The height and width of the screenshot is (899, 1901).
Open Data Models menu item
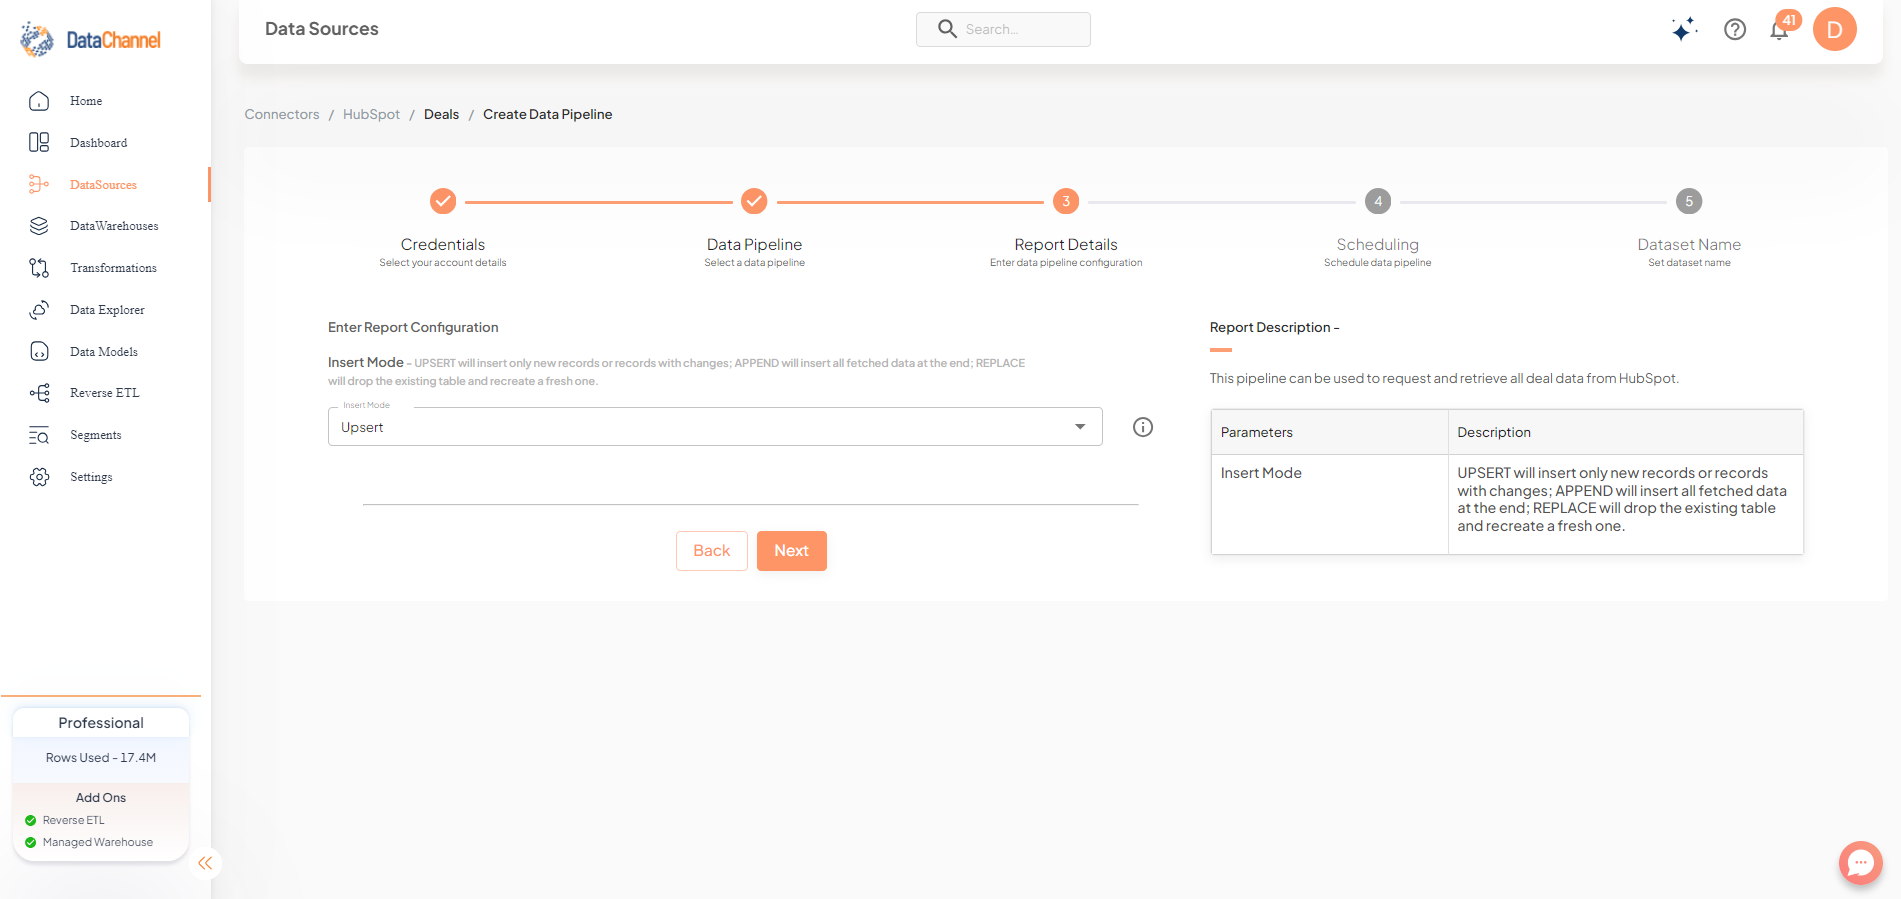coord(104,352)
